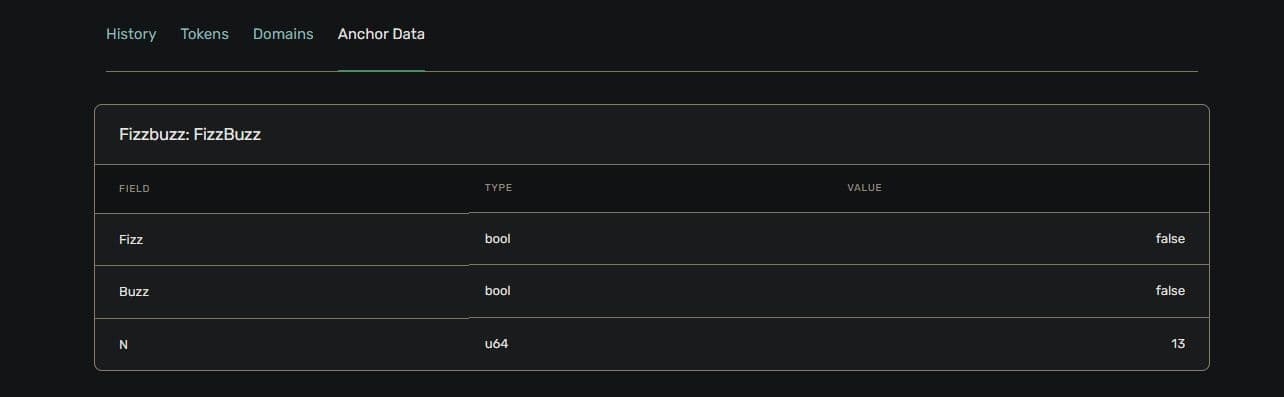This screenshot has width=1284, height=397.
Task: Select the Buzz field name
Action: [x=134, y=291]
